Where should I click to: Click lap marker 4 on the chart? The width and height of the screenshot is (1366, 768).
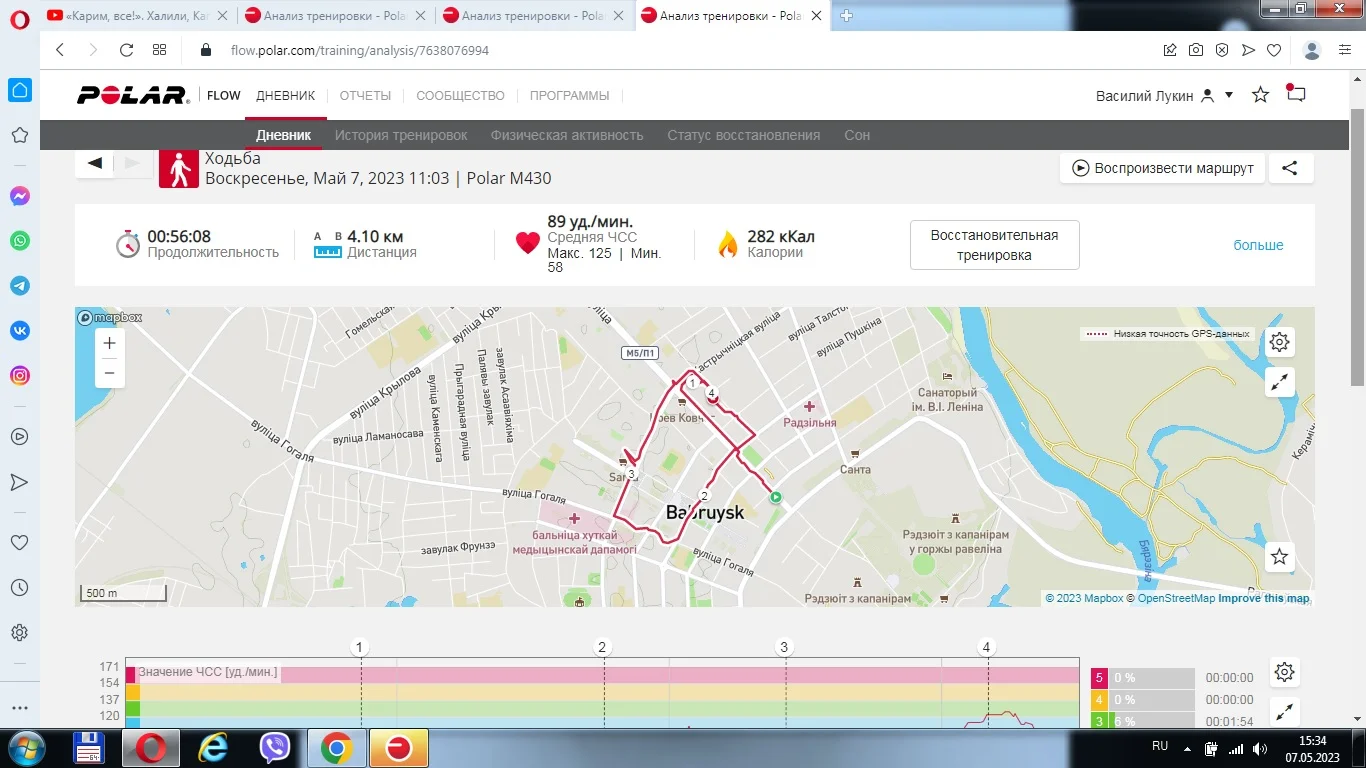tap(986, 647)
